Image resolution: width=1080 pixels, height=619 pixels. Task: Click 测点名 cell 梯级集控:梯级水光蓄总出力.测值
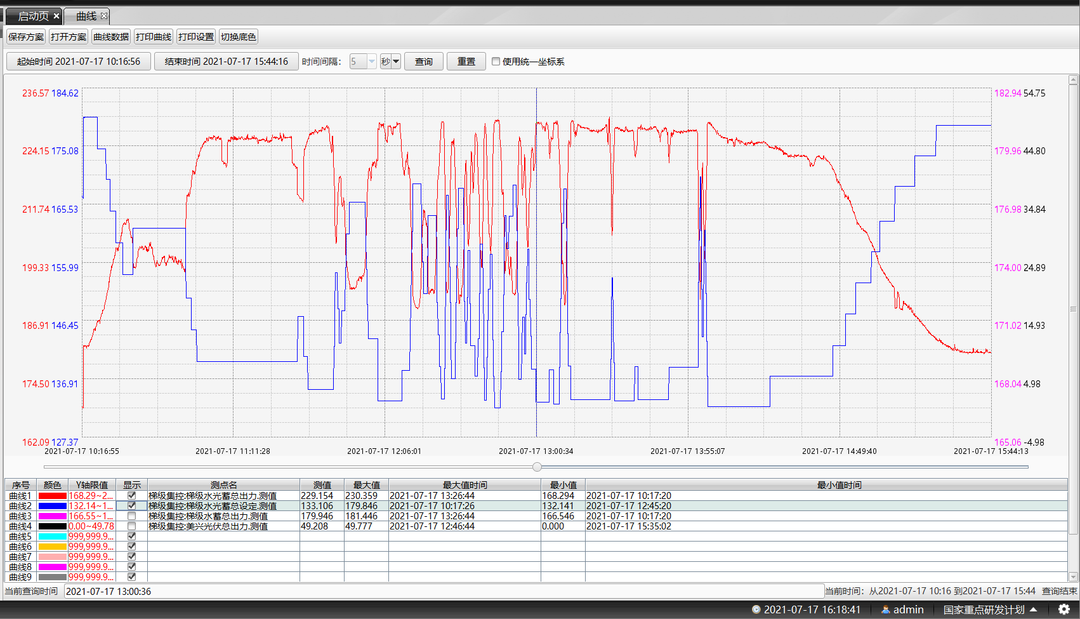pos(223,496)
